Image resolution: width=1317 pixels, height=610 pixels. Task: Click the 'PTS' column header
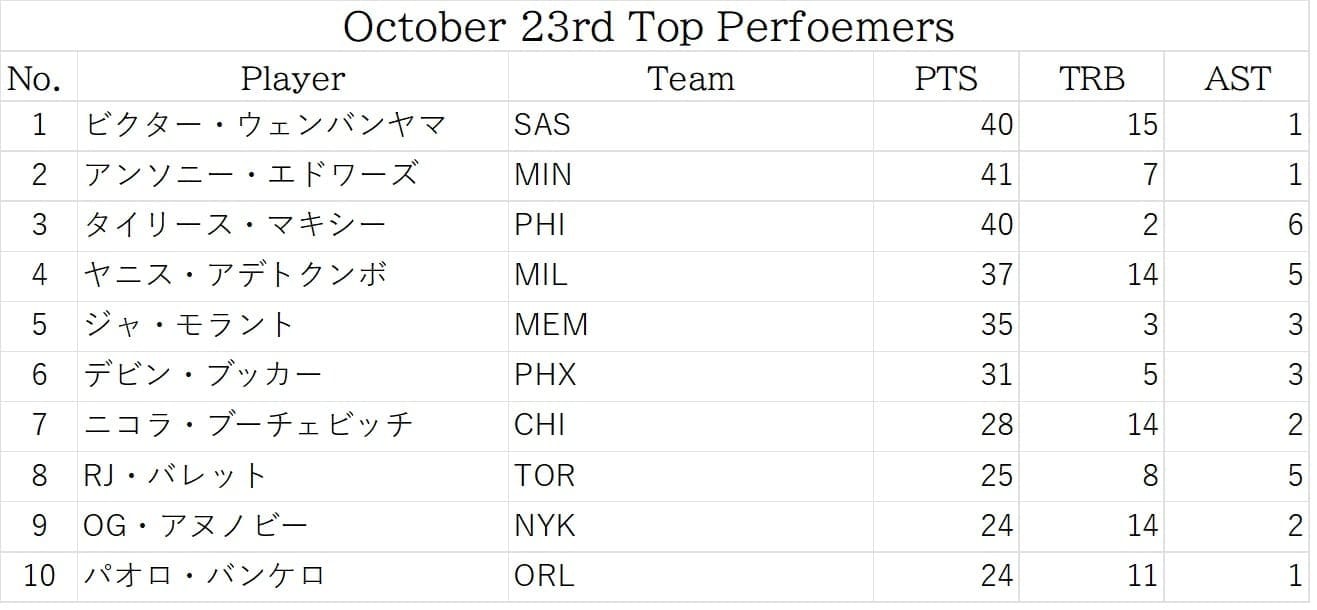[x=945, y=78]
